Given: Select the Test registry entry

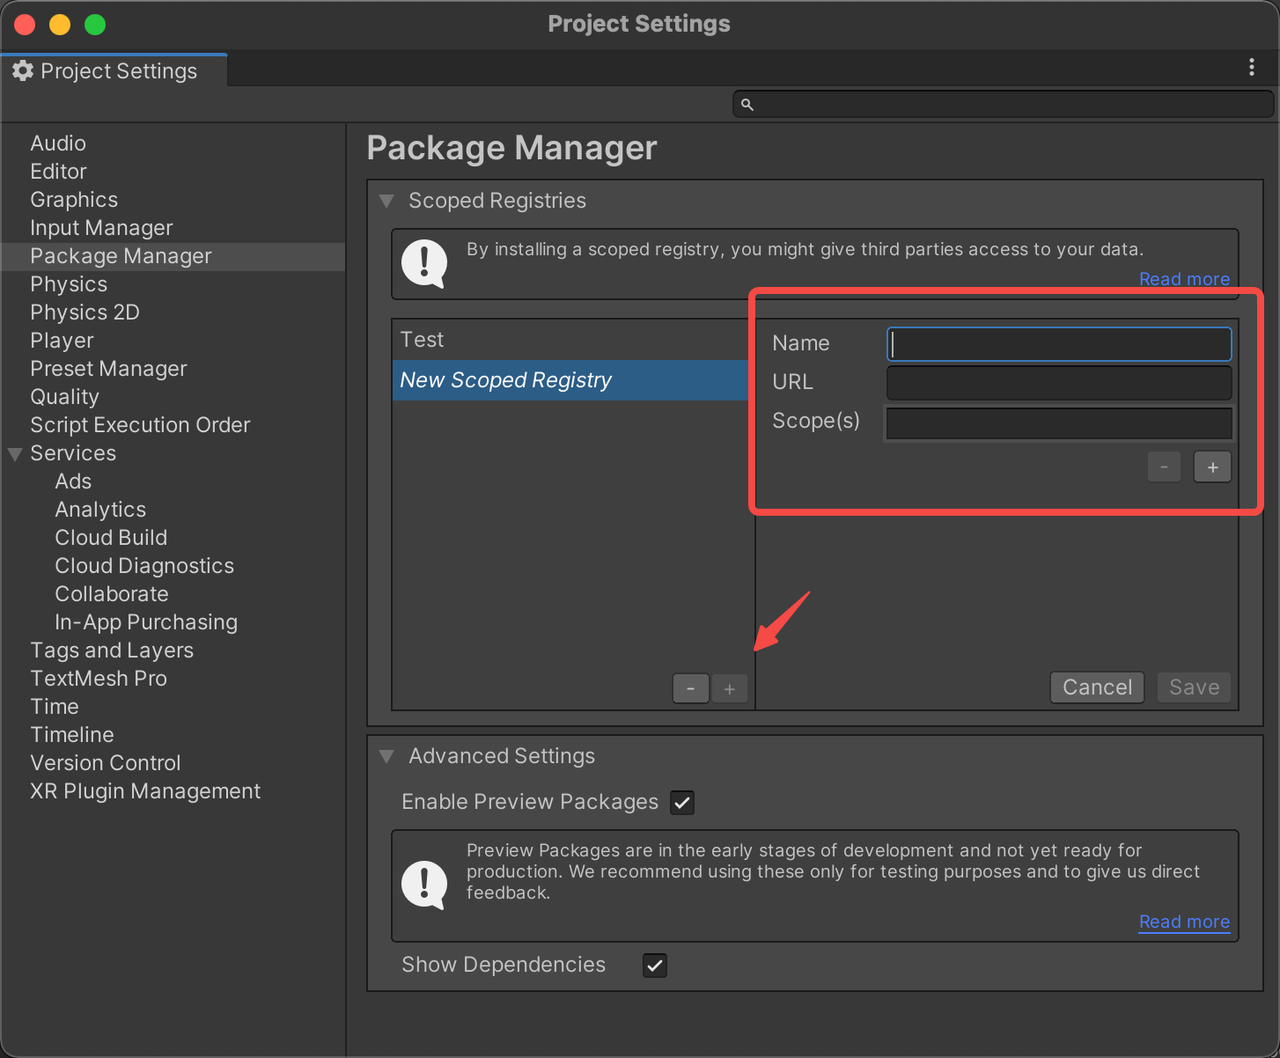Looking at the screenshot, I should (571, 340).
